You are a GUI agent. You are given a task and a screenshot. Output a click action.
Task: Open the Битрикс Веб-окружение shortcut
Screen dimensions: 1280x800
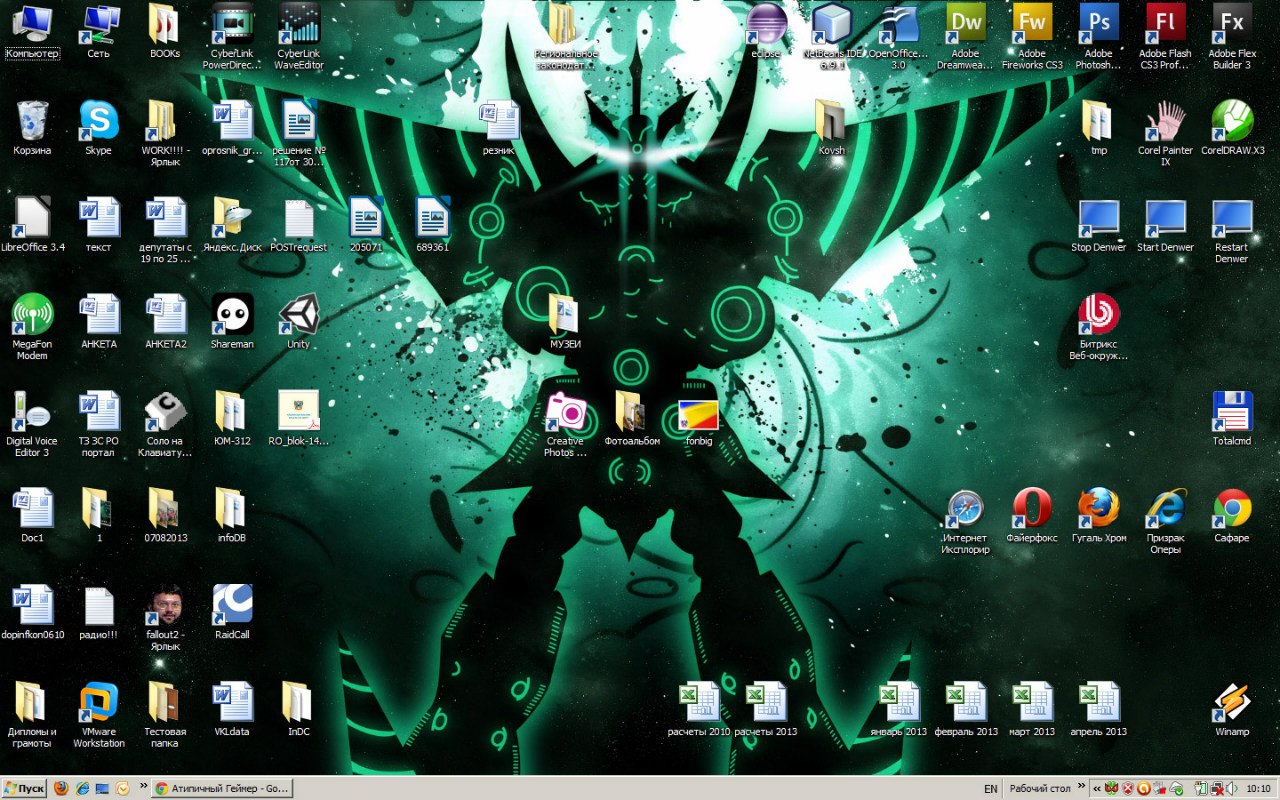click(x=1098, y=327)
